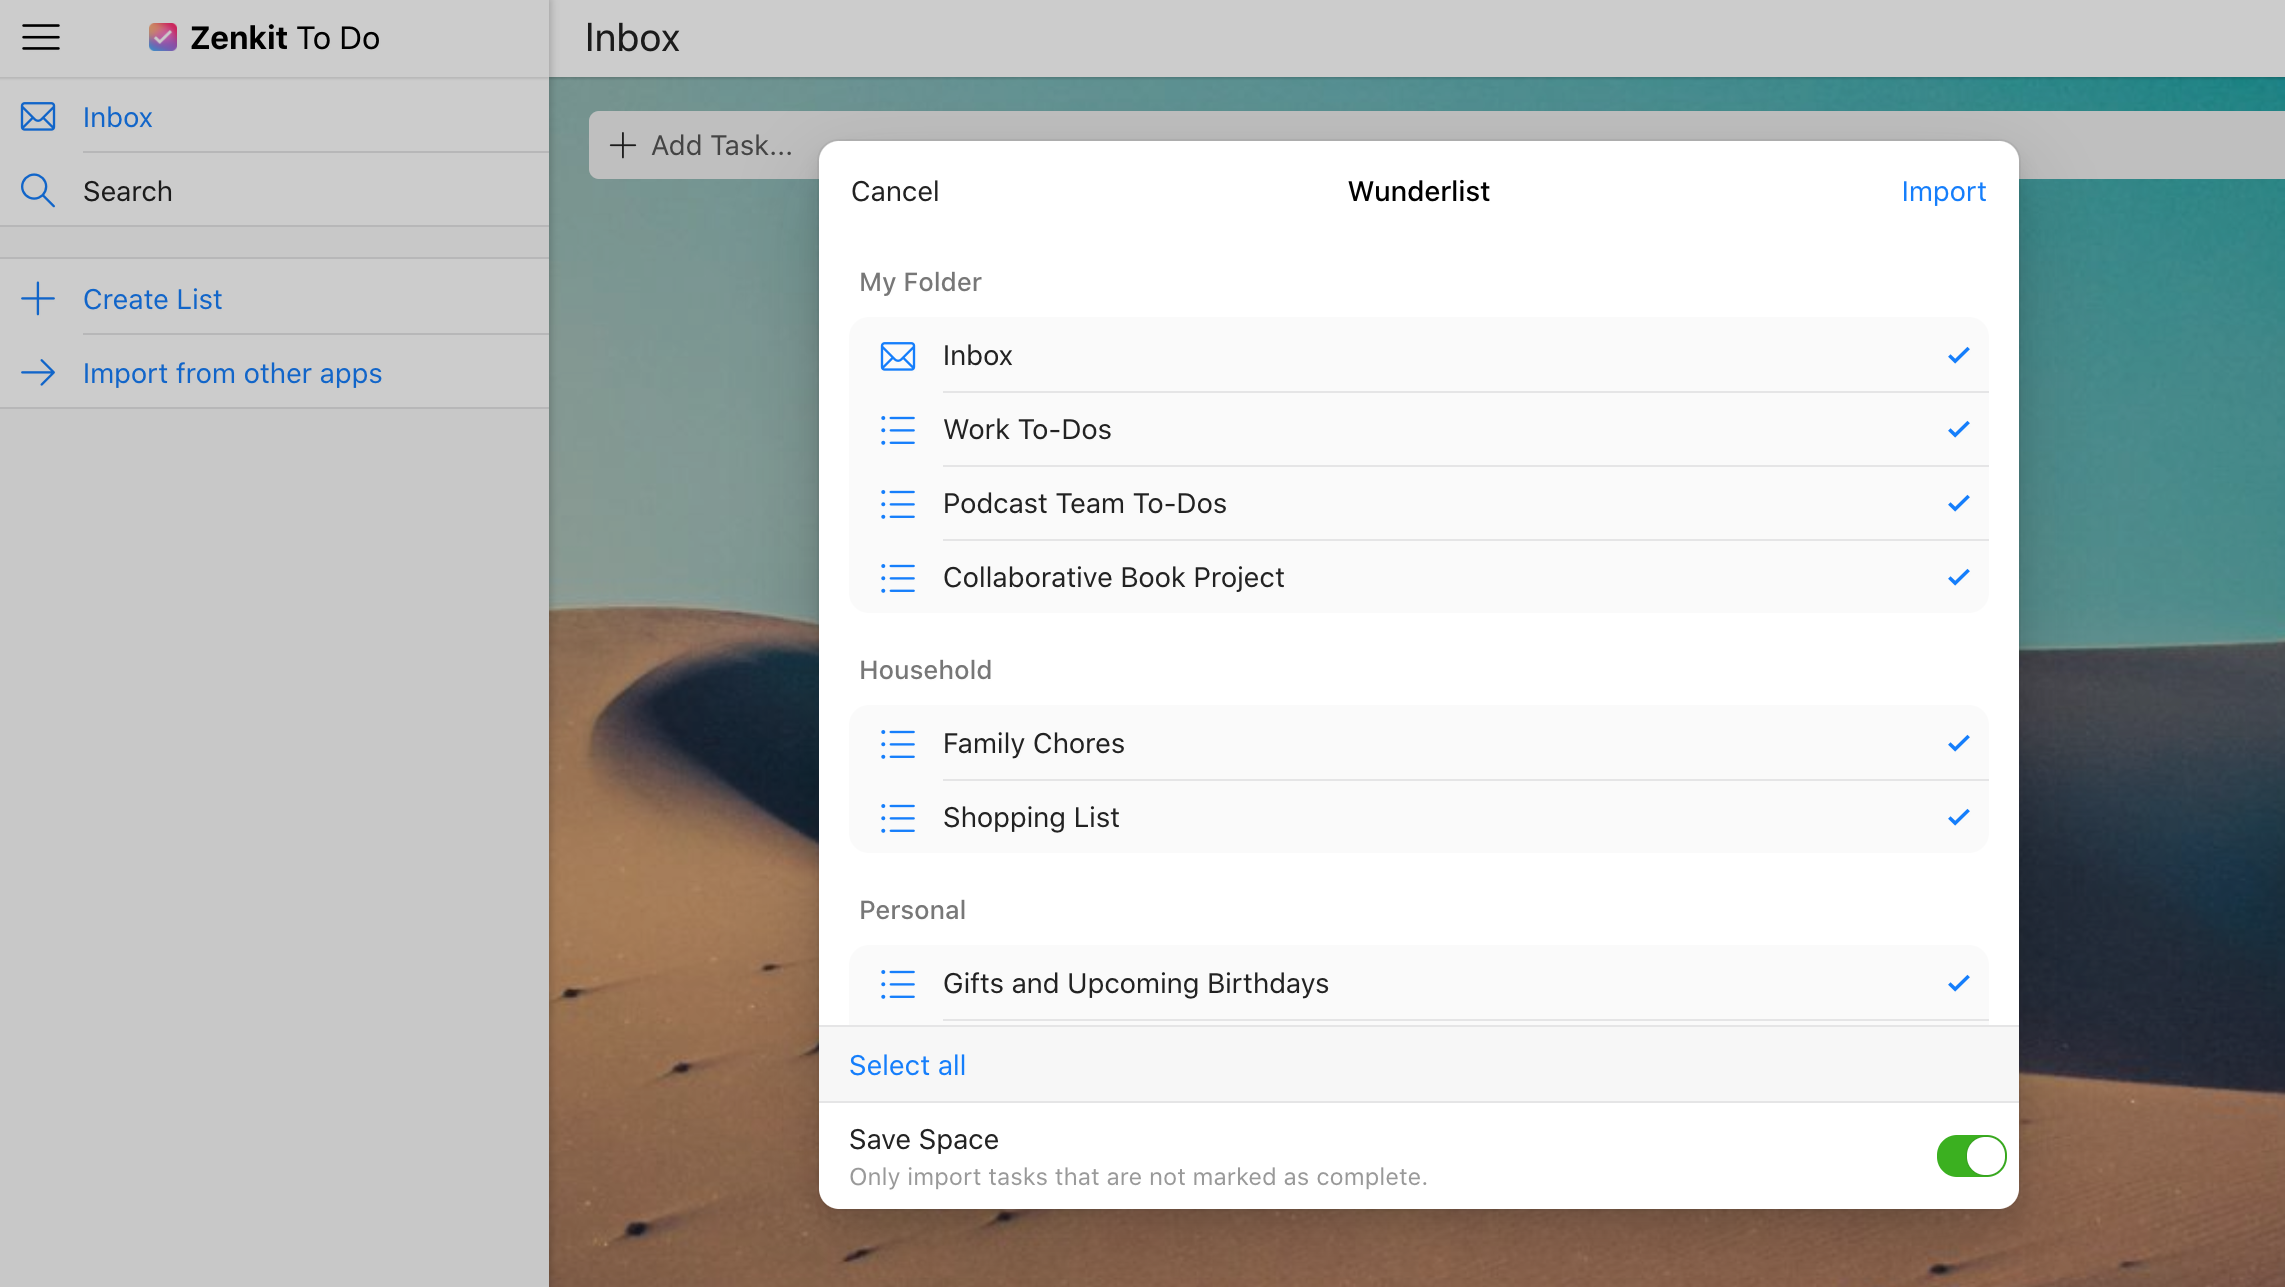The width and height of the screenshot is (2285, 1287).
Task: Click the Import button
Action: (1941, 190)
